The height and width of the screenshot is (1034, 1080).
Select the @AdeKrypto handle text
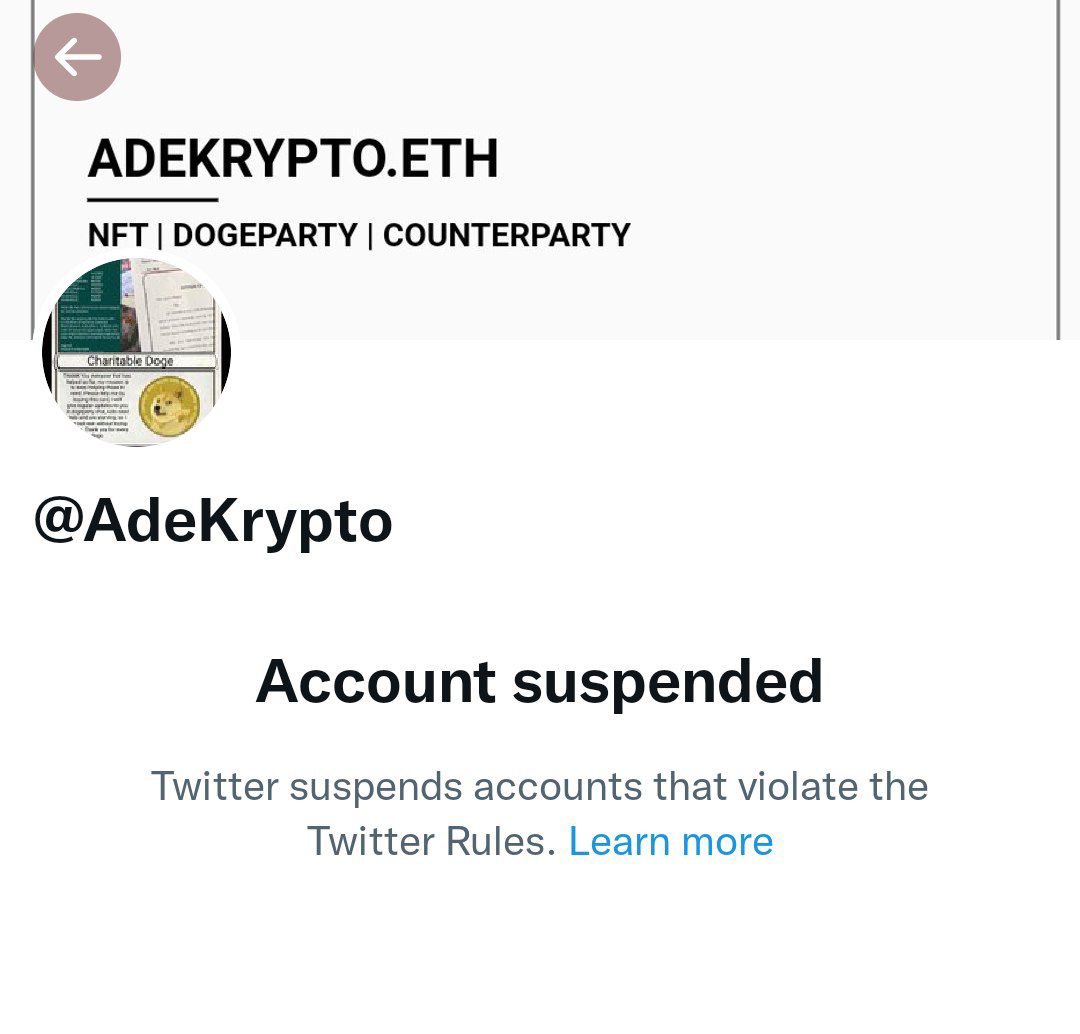click(213, 521)
